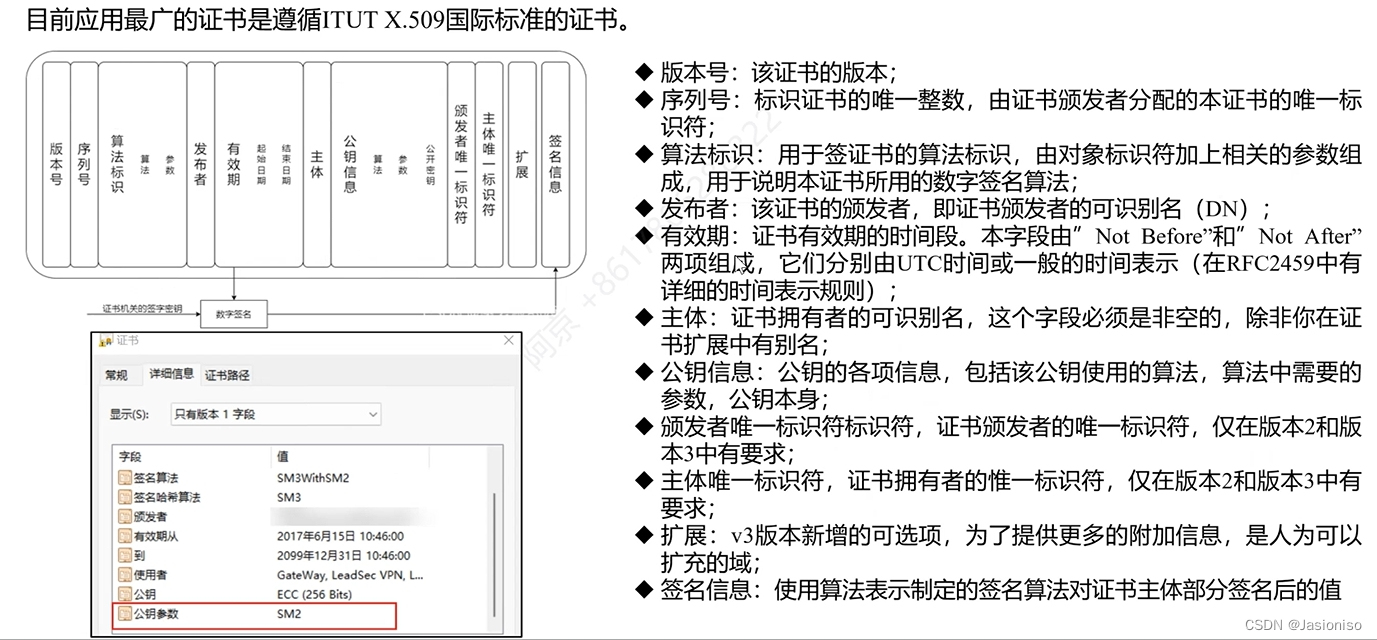Click the 使用者 field icon

pos(125,575)
